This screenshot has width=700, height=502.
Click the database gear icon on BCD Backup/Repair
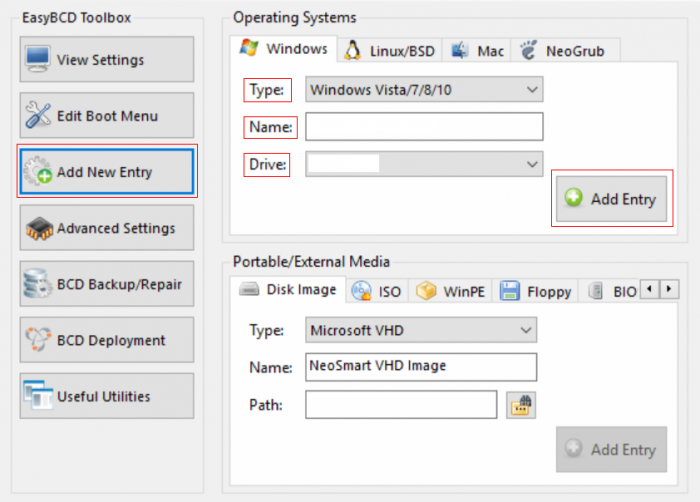tap(38, 284)
